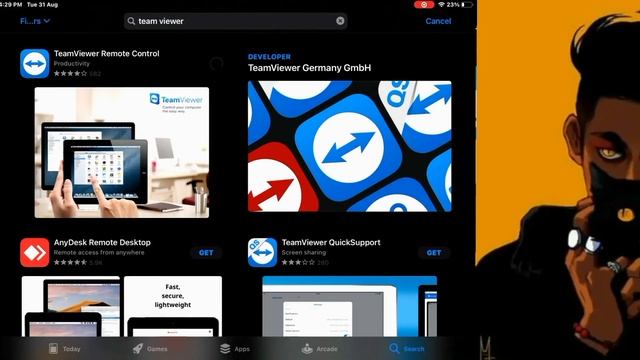640x360 pixels.
Task: Get AnyDesk Remote Desktop
Action: point(206,253)
